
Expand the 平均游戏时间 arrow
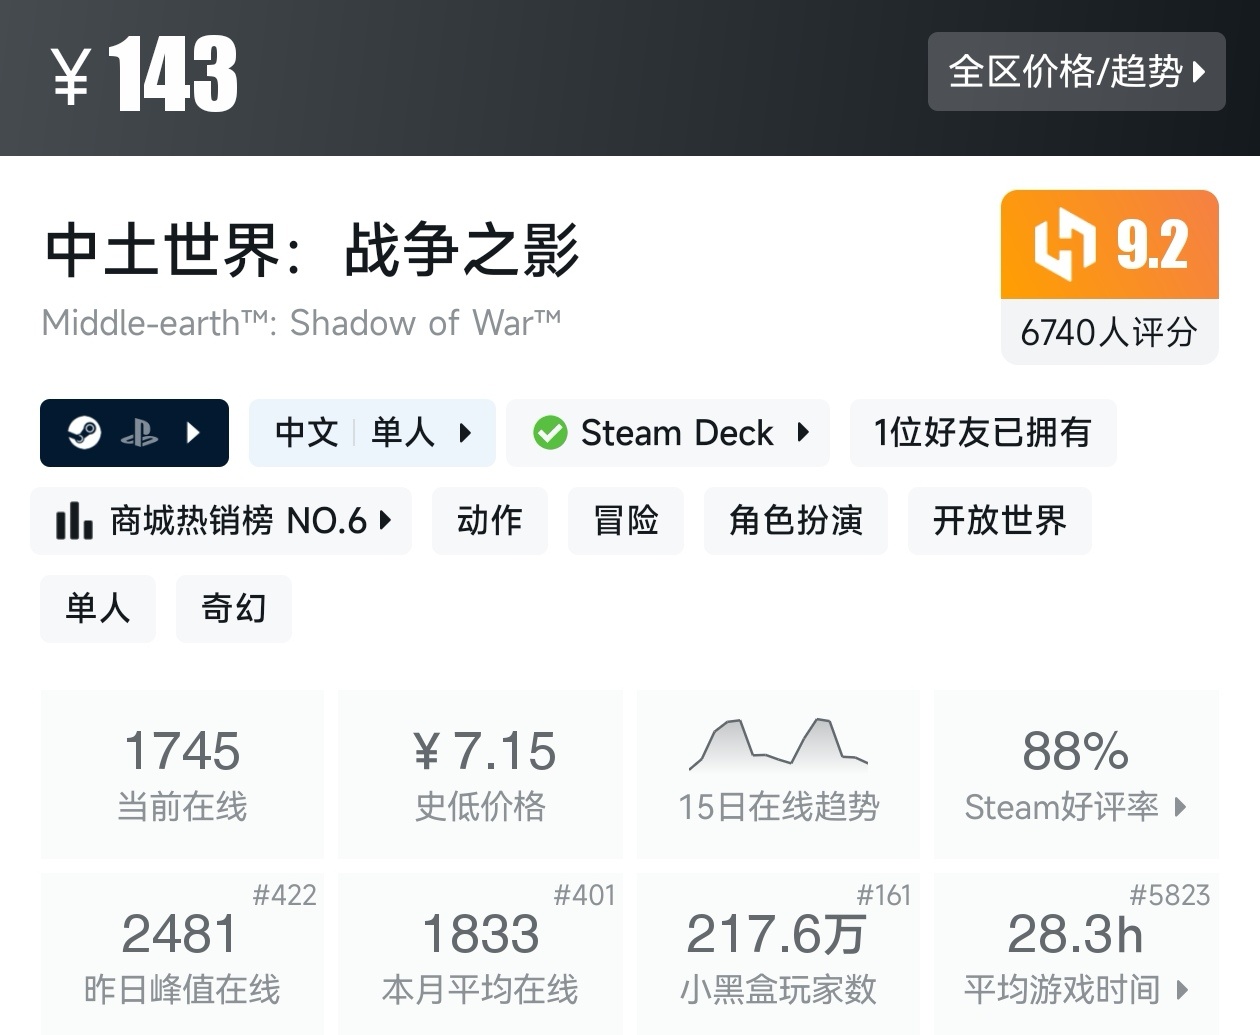point(1183,990)
